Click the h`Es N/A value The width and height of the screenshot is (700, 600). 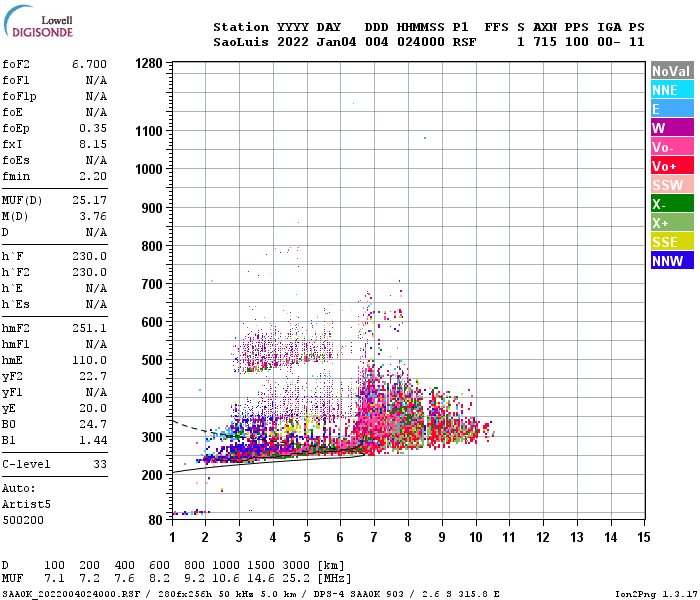click(96, 304)
